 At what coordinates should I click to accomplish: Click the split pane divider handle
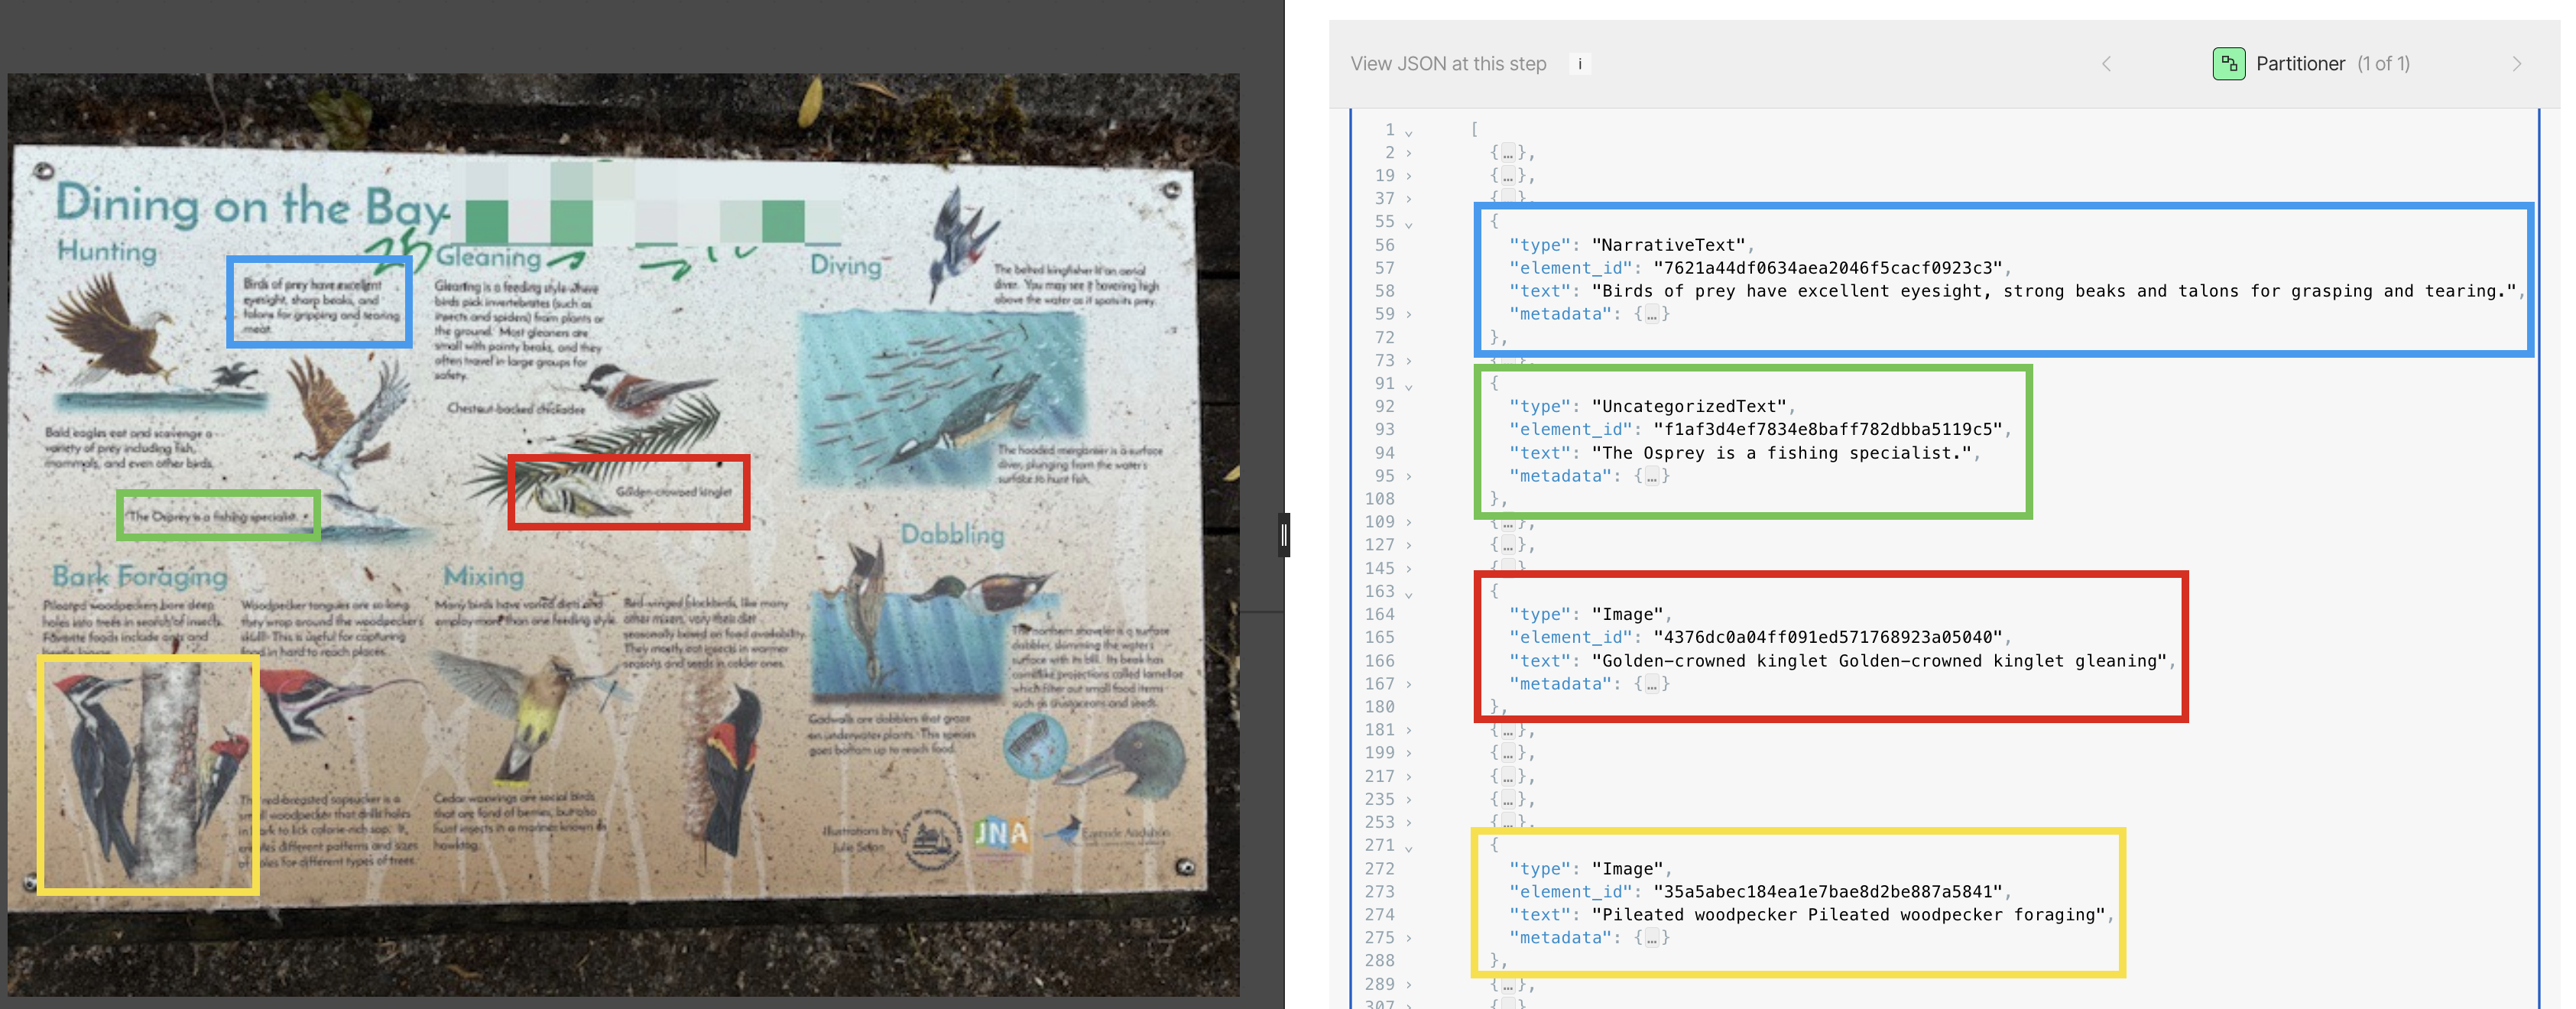point(1284,535)
